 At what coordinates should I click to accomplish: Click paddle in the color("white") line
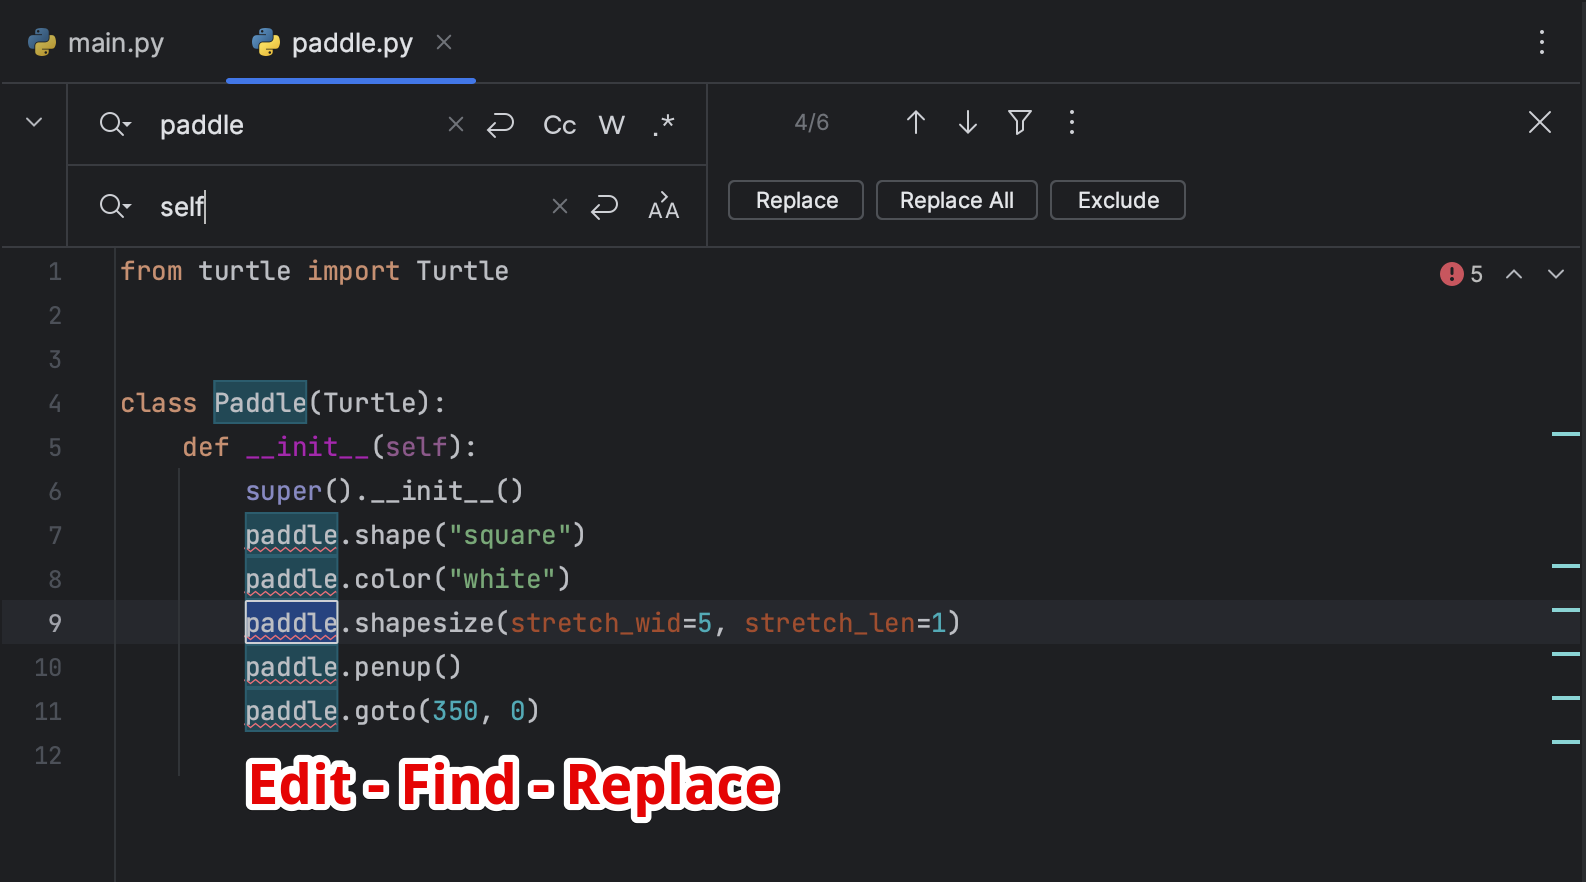(x=291, y=579)
